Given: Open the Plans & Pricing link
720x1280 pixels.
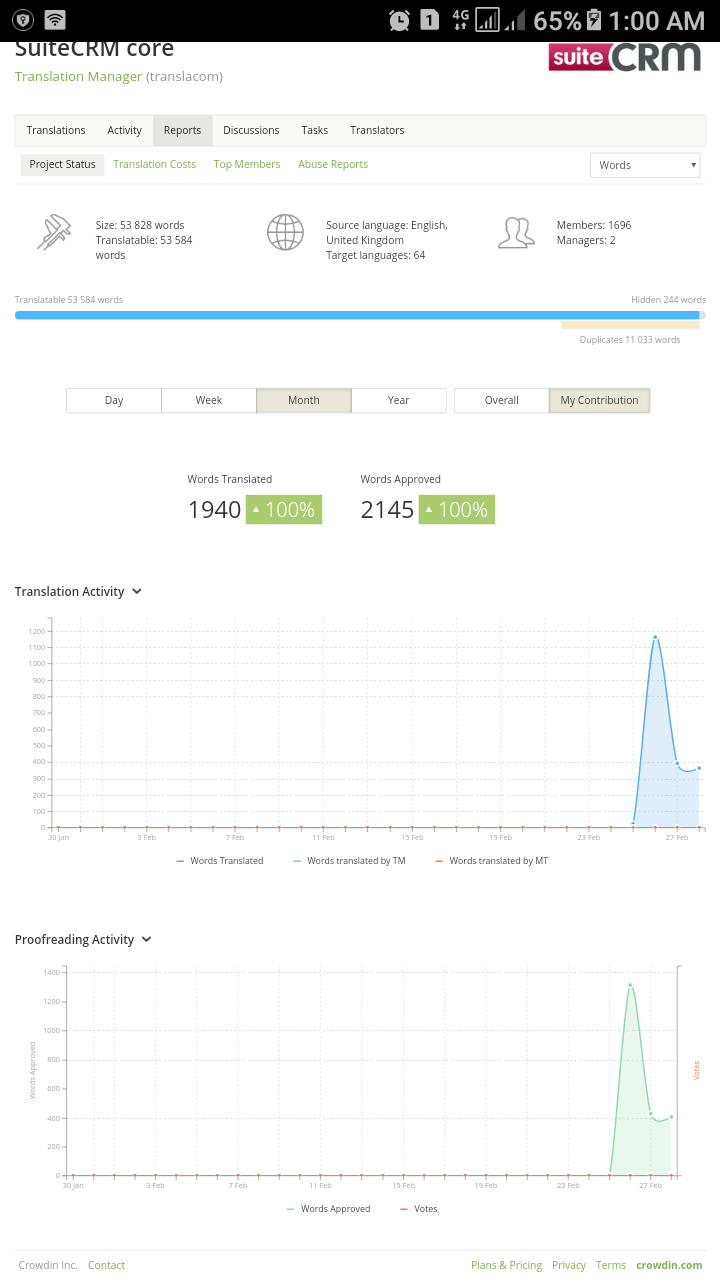Looking at the screenshot, I should [x=506, y=1265].
